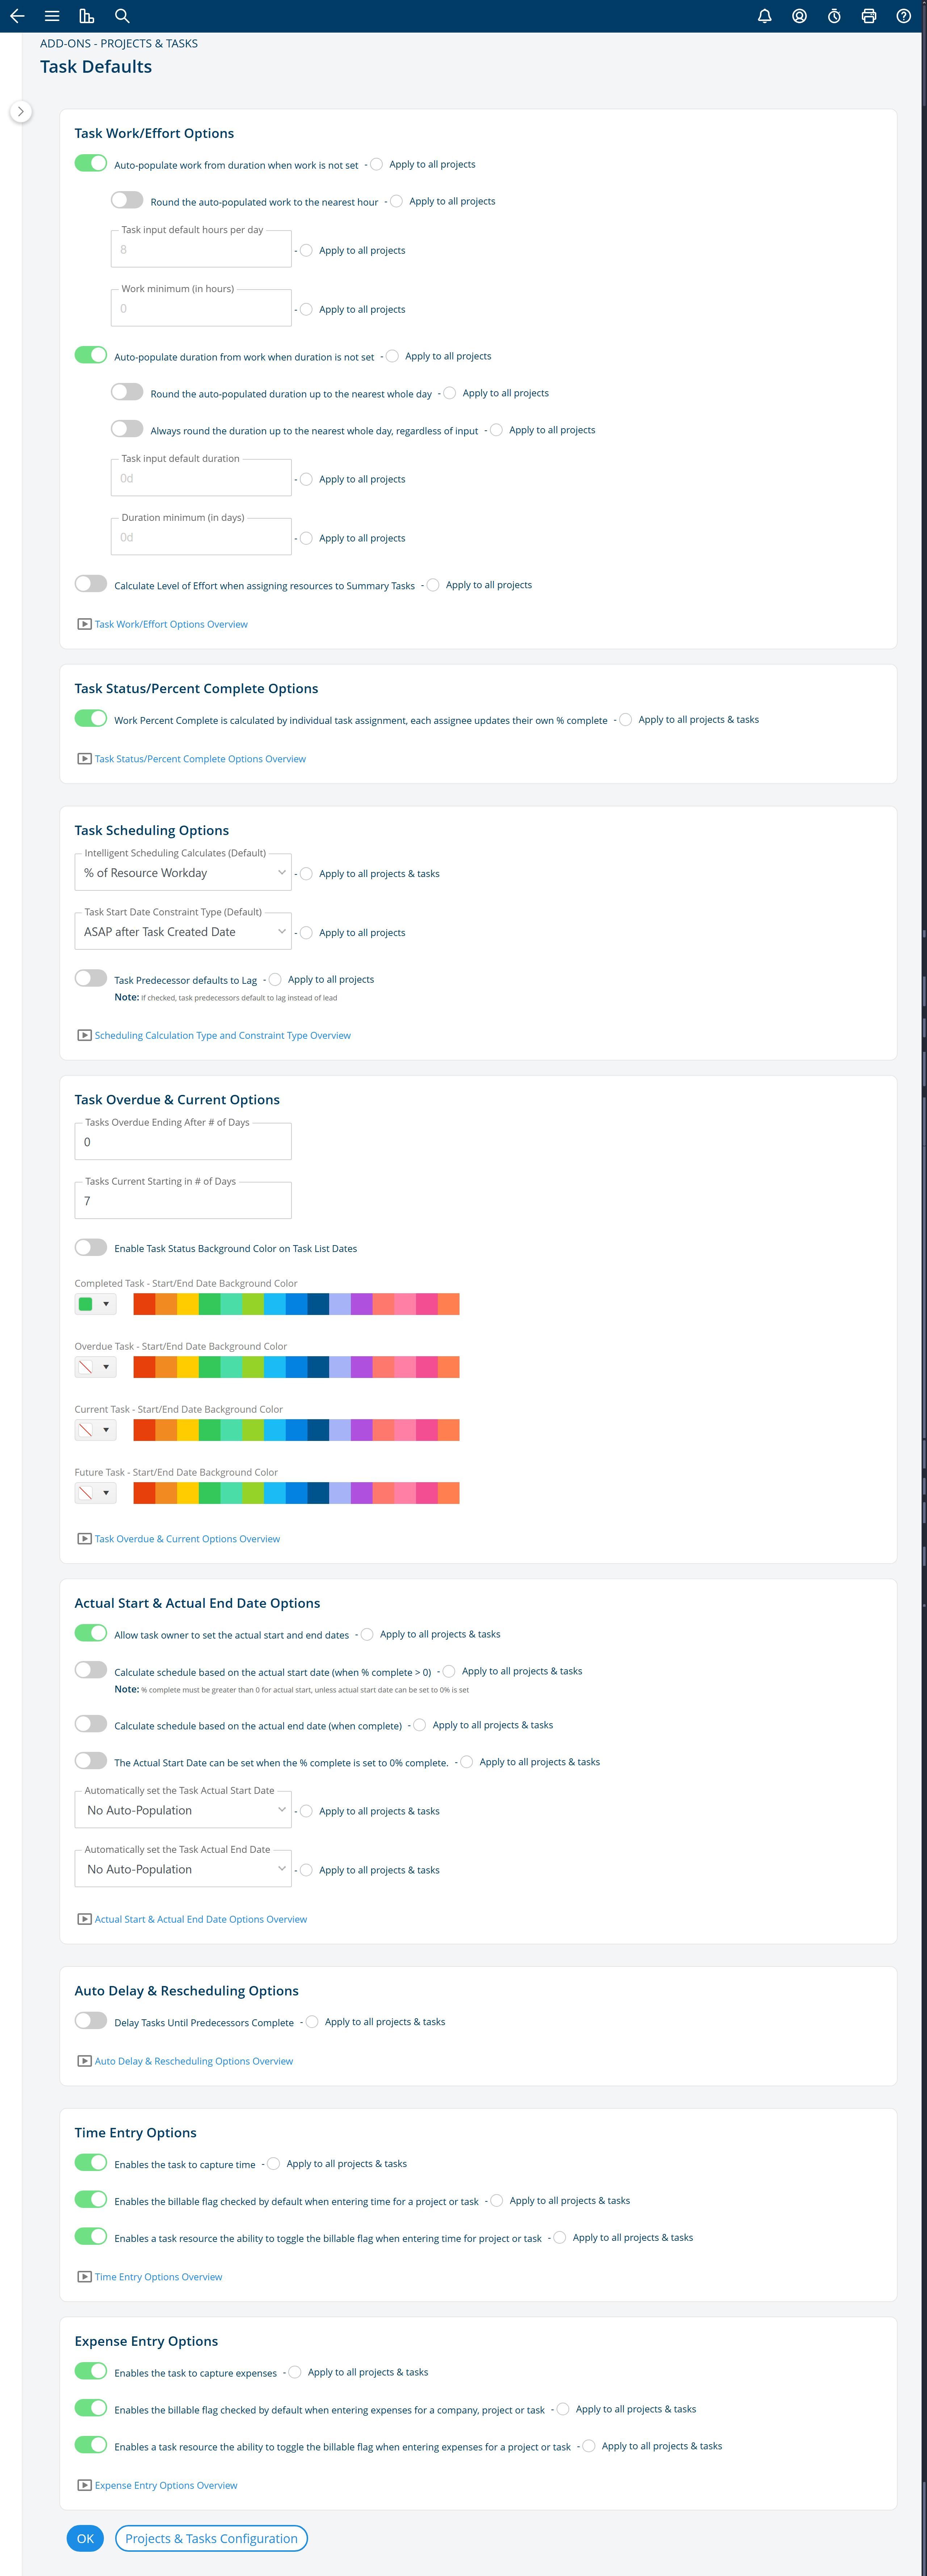Viewport: 927px width, 2576px height.
Task: Open Projects & Tasks Configuration
Action: pos(211,2538)
